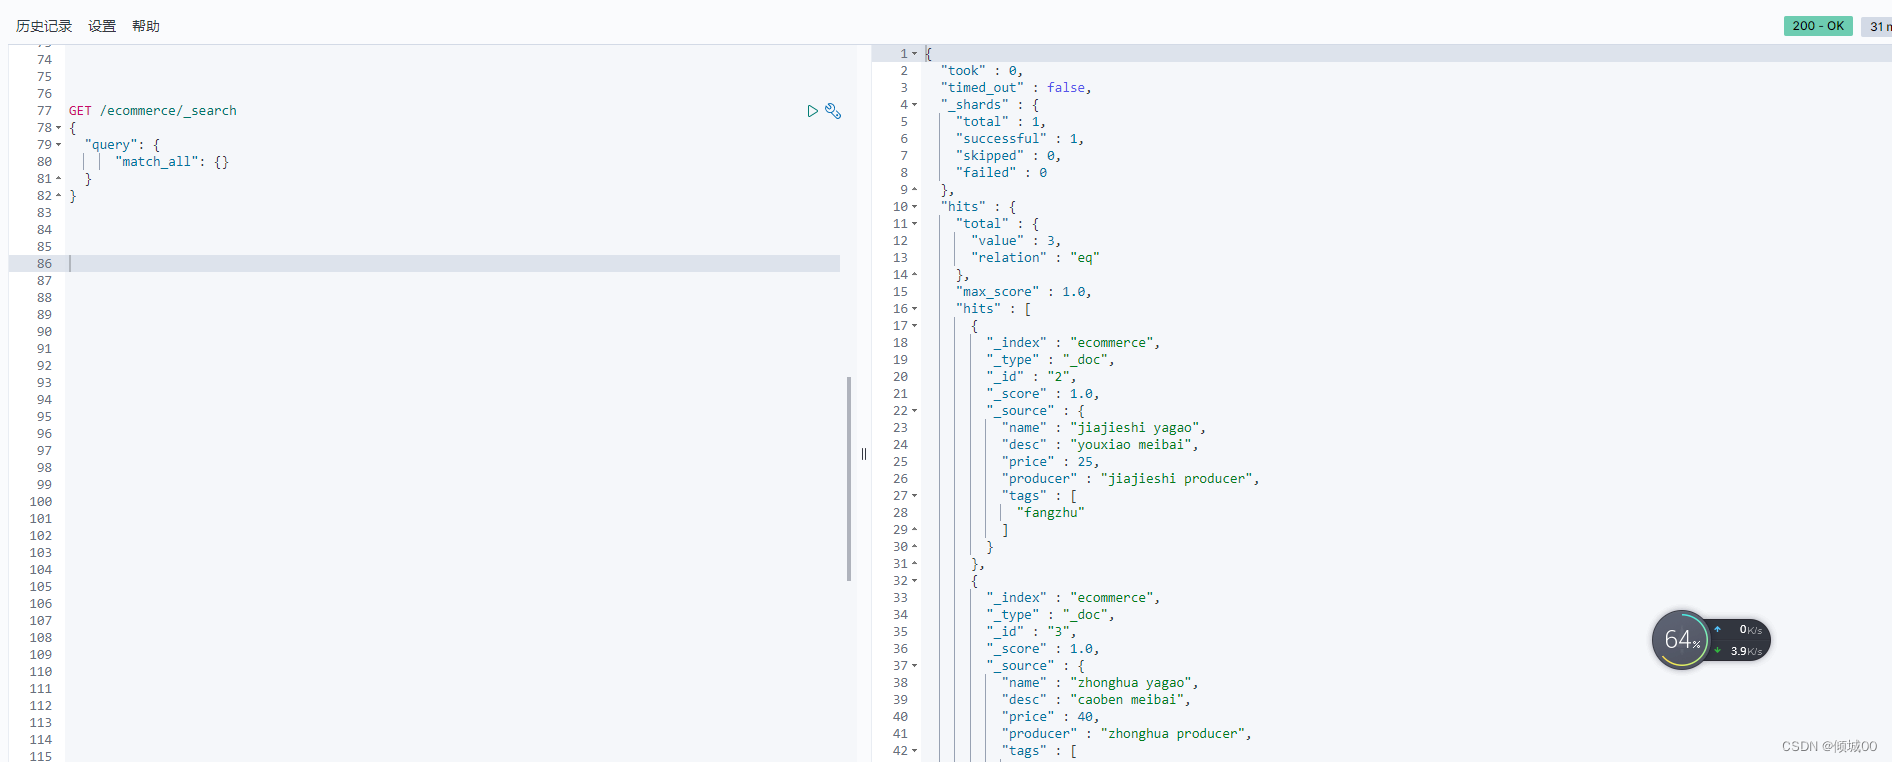
Task: Click the "_id" : "2" line
Action: [x=1032, y=377]
